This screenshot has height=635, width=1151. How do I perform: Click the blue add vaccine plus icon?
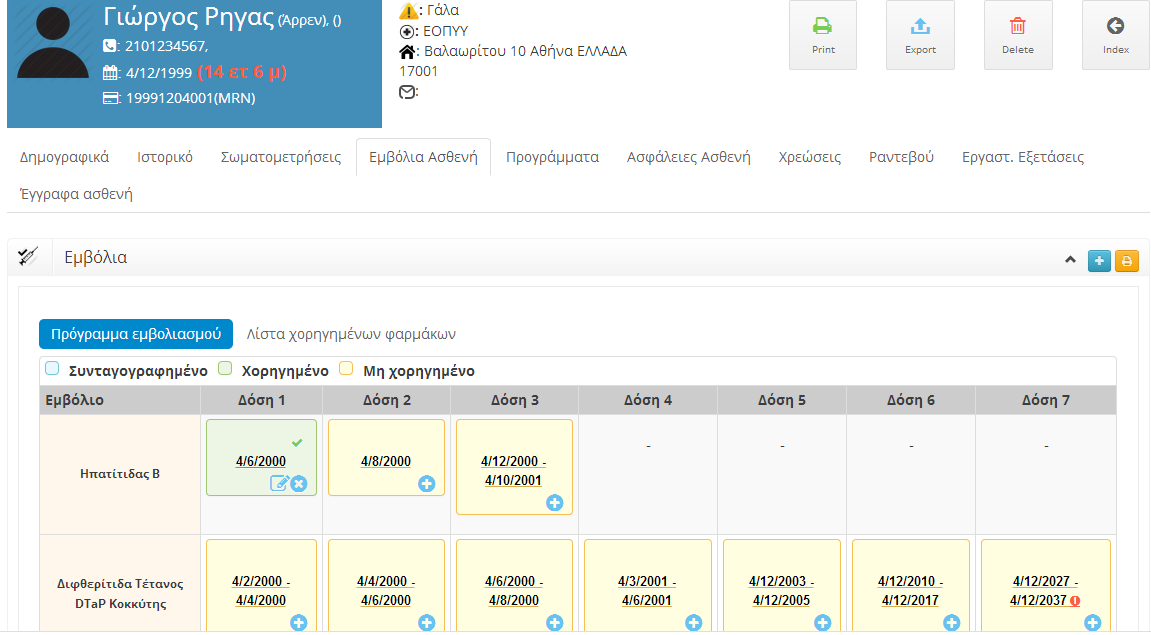tap(1099, 261)
